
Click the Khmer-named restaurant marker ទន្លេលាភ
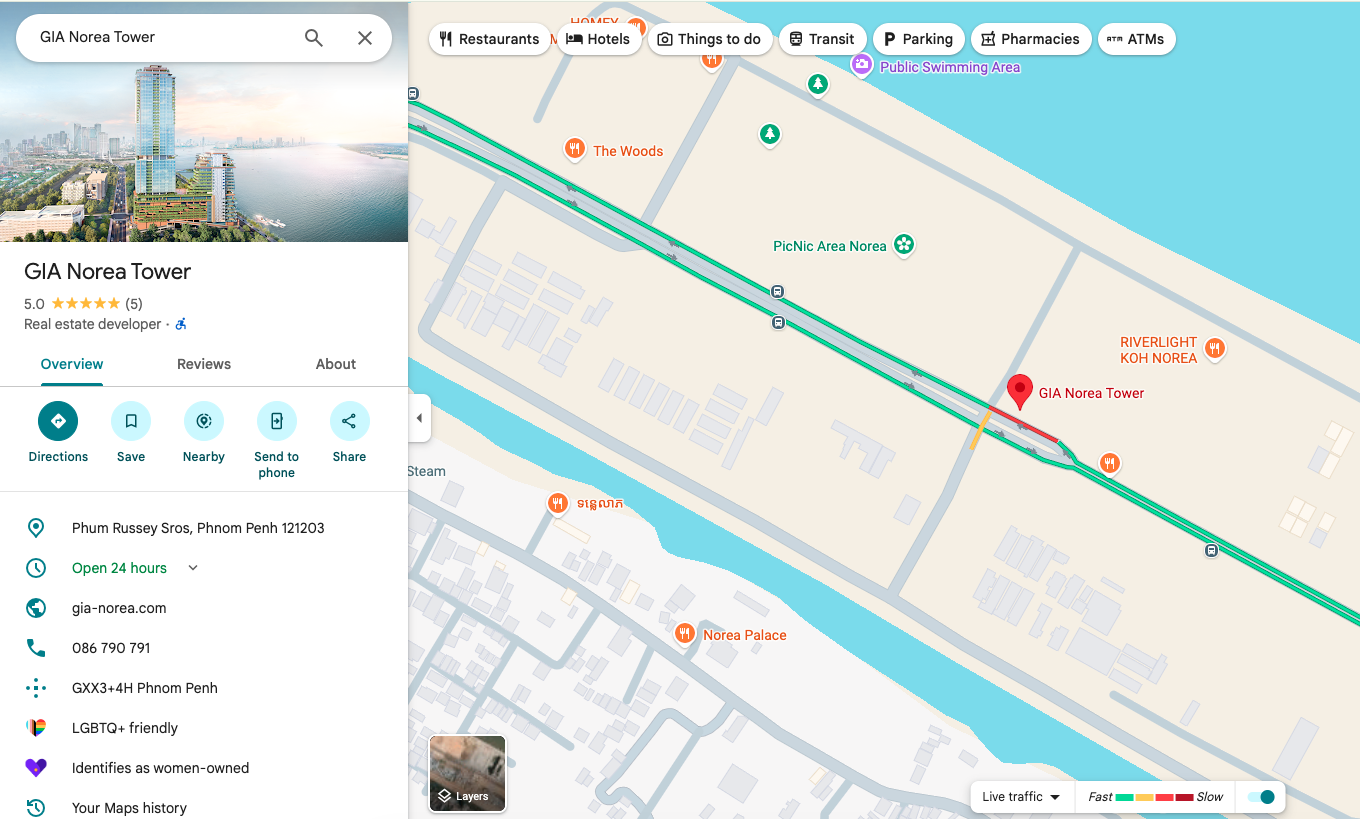558,503
